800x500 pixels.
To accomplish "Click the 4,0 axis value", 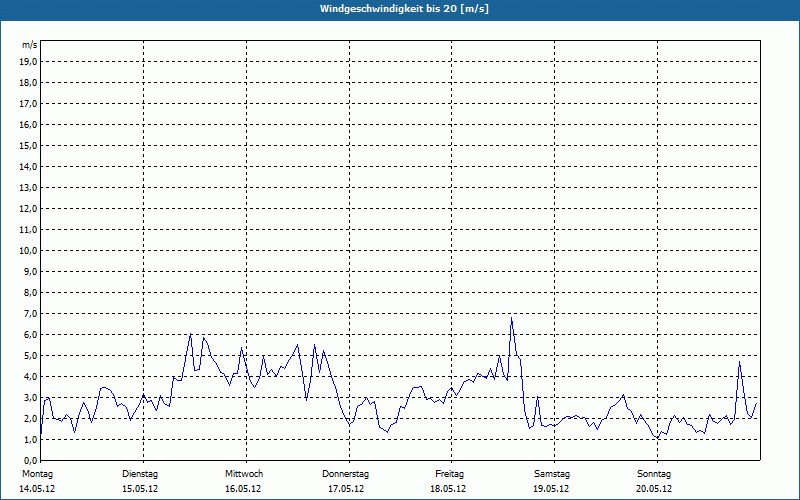I will (31, 377).
